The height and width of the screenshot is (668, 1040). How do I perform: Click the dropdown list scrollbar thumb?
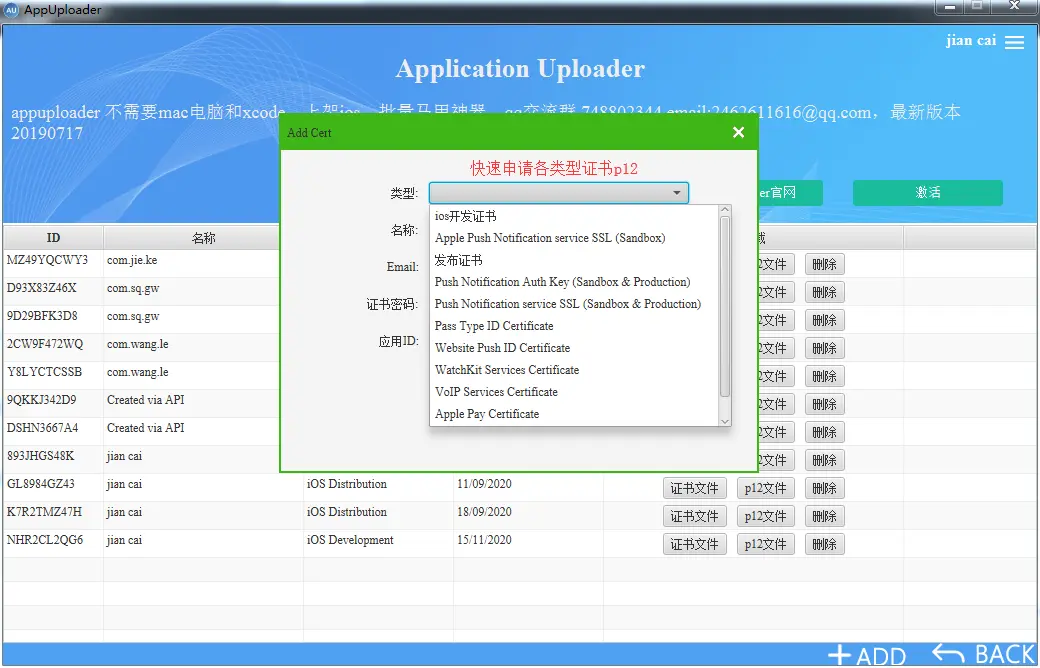coord(725,306)
